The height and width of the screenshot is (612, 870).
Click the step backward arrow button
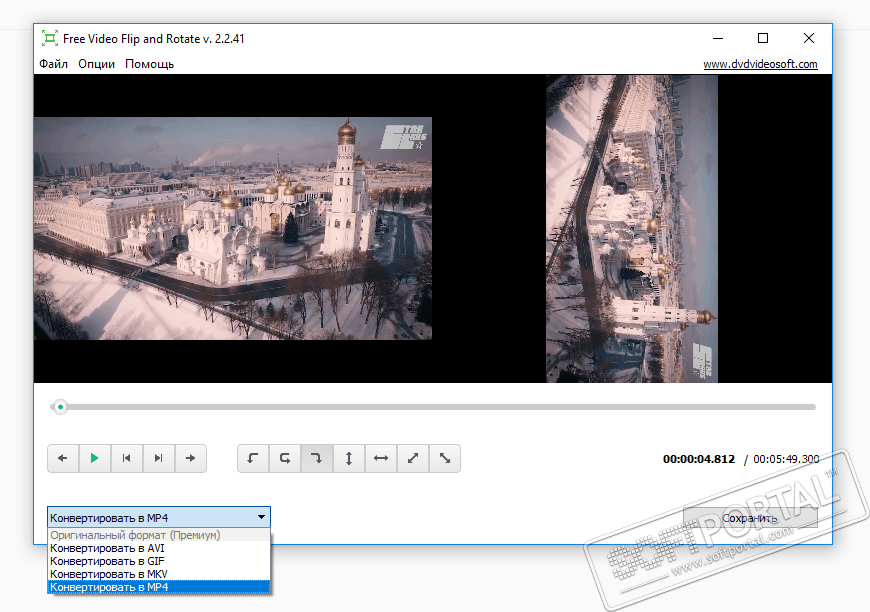(63, 458)
